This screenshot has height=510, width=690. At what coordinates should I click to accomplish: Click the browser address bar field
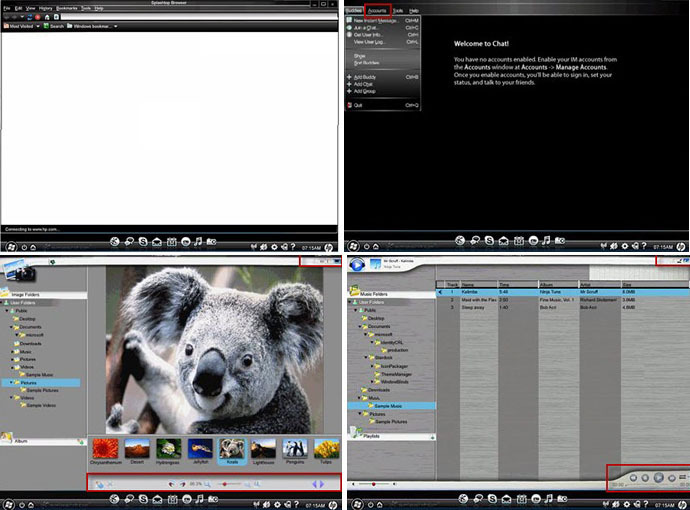[199, 17]
